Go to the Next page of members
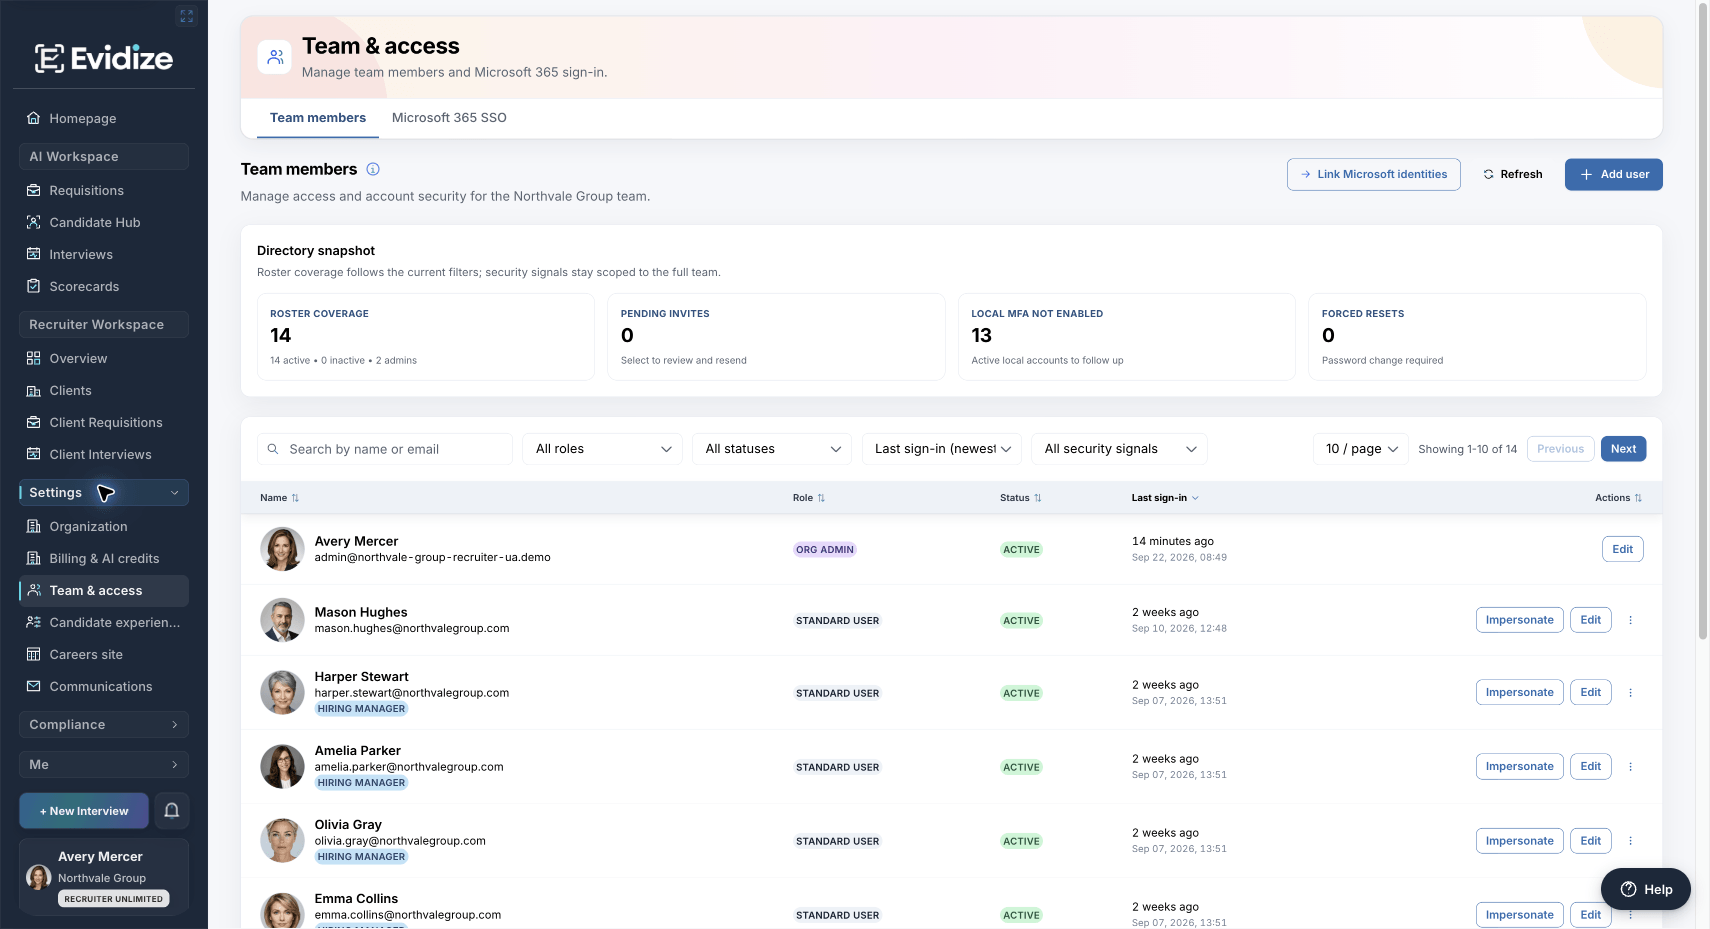Viewport: 1710px width, 929px height. (1623, 449)
